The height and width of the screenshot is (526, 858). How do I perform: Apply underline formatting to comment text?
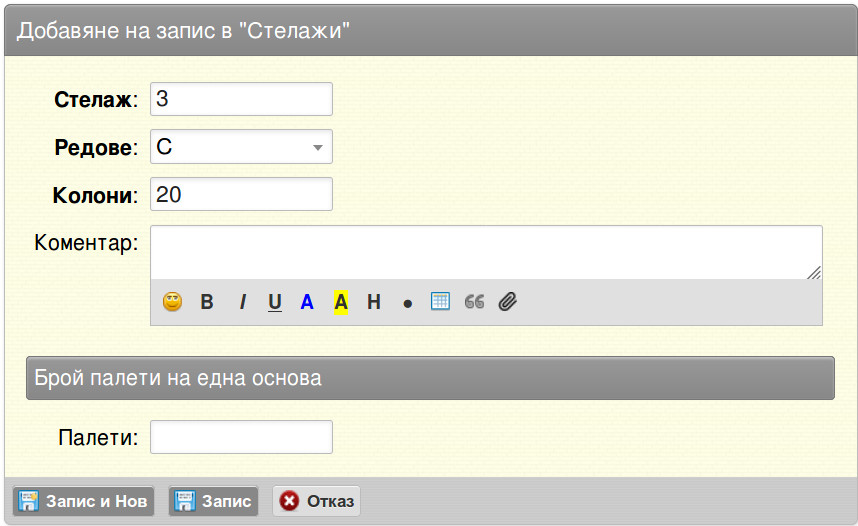click(275, 302)
